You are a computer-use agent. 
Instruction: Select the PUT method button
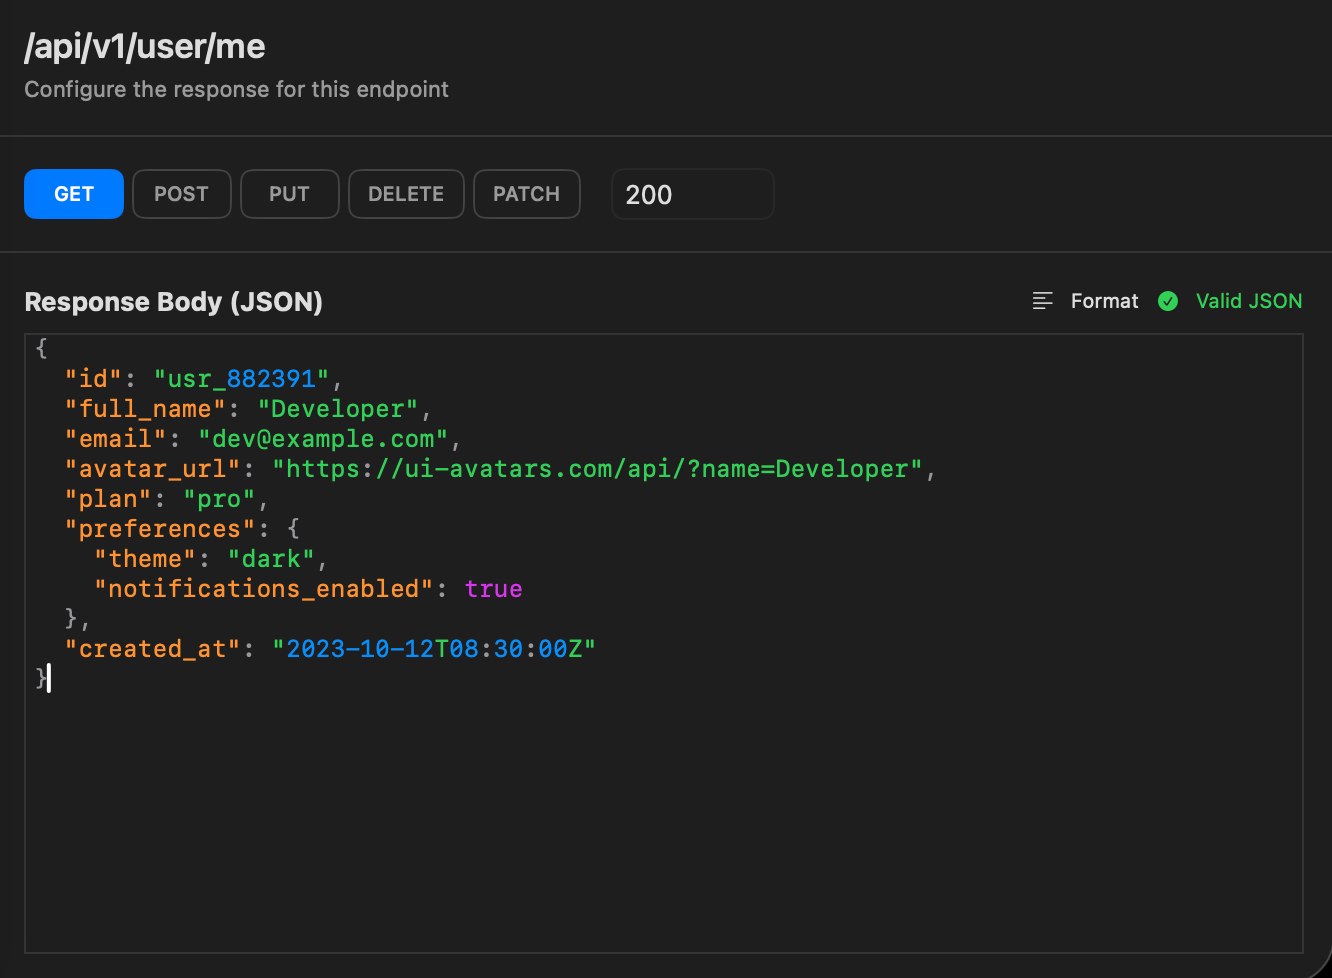[x=289, y=194]
